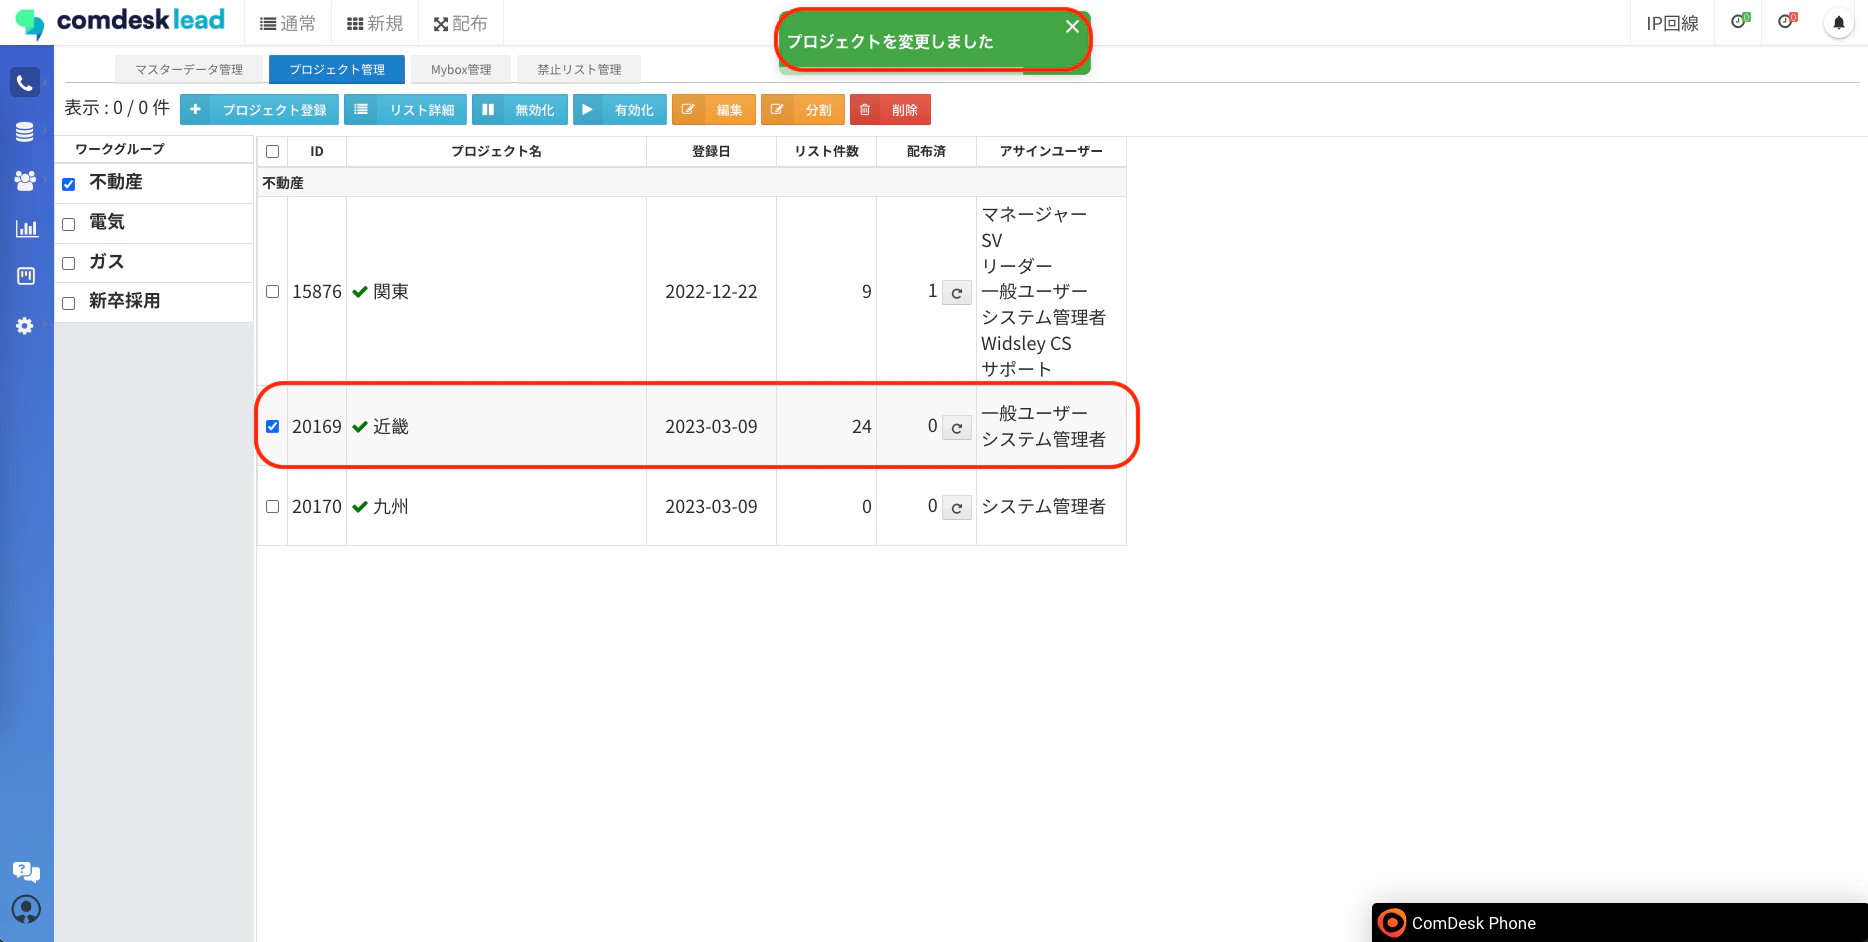This screenshot has height=942, width=1868.
Task: Click the refresh icon in the 関東 row
Action: 957,293
